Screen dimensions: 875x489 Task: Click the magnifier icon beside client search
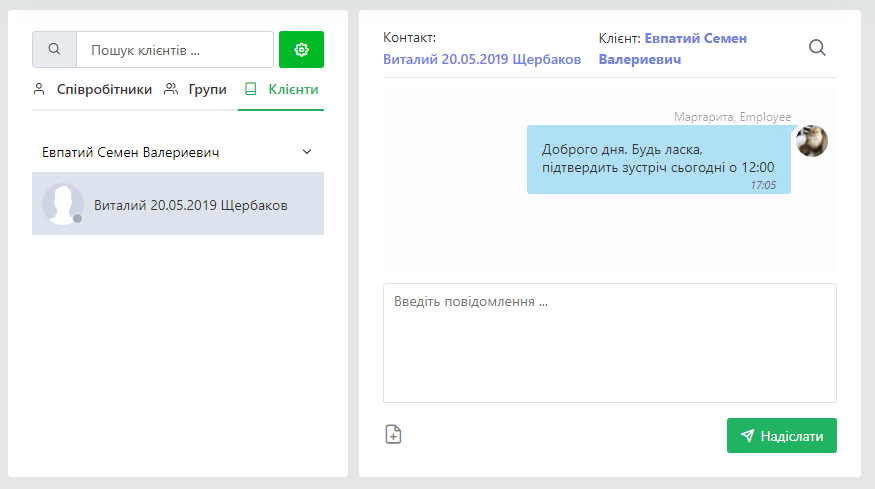[x=54, y=49]
